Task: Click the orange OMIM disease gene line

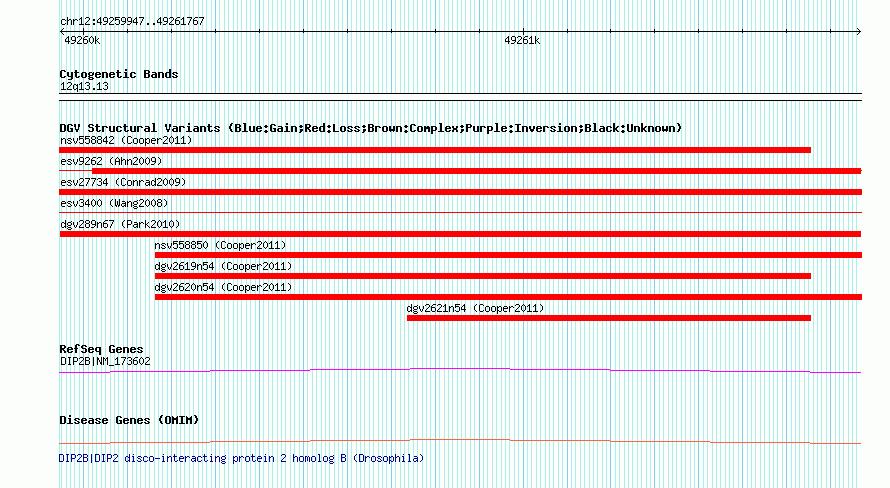Action: click(460, 441)
